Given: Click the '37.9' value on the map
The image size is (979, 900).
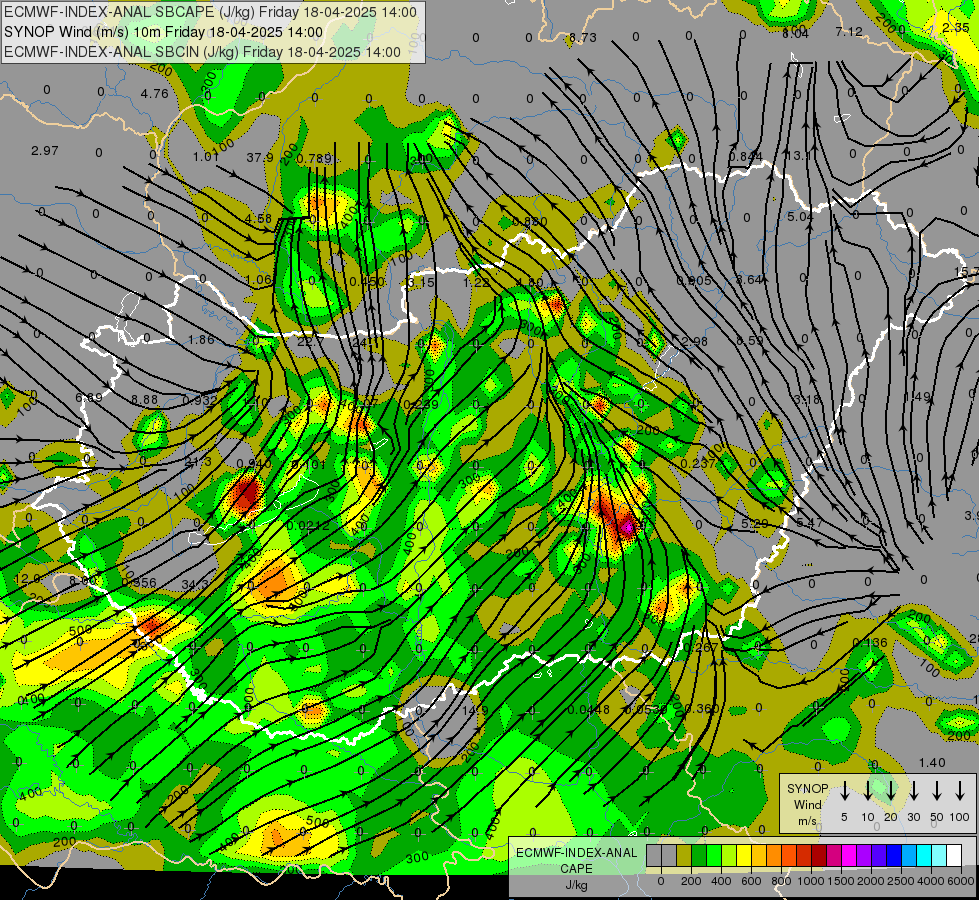Looking at the screenshot, I should 260,157.
